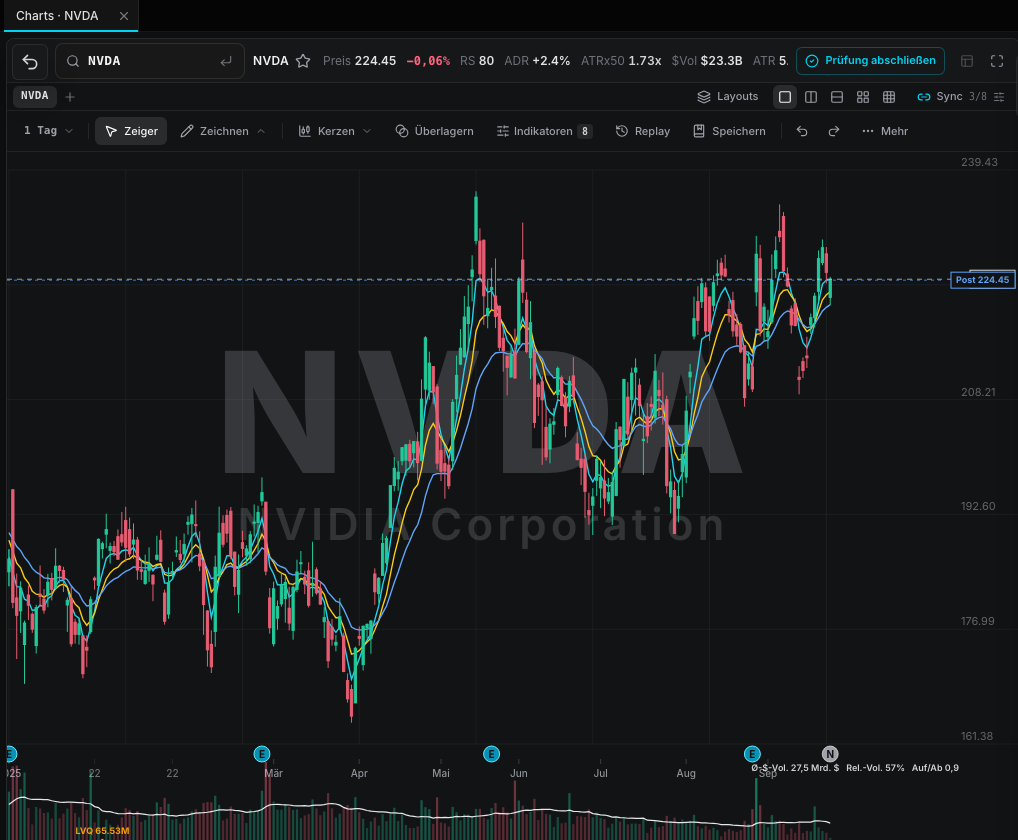Close the Charts · NVDA tab

click(123, 16)
